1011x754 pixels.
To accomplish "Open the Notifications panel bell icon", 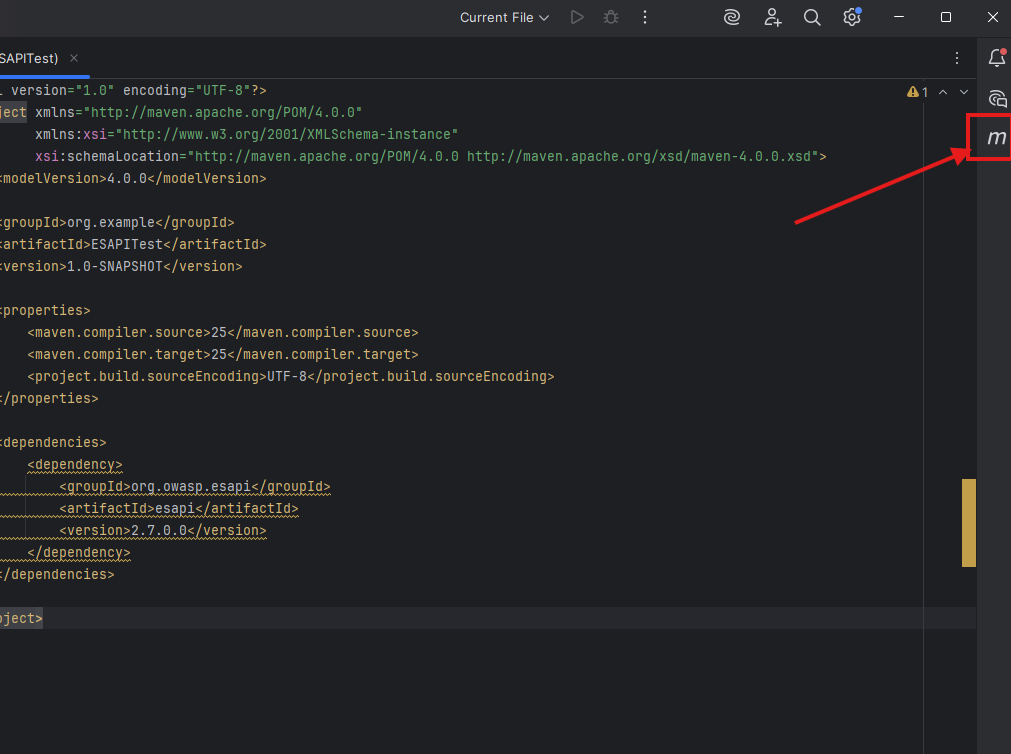I will [996, 58].
